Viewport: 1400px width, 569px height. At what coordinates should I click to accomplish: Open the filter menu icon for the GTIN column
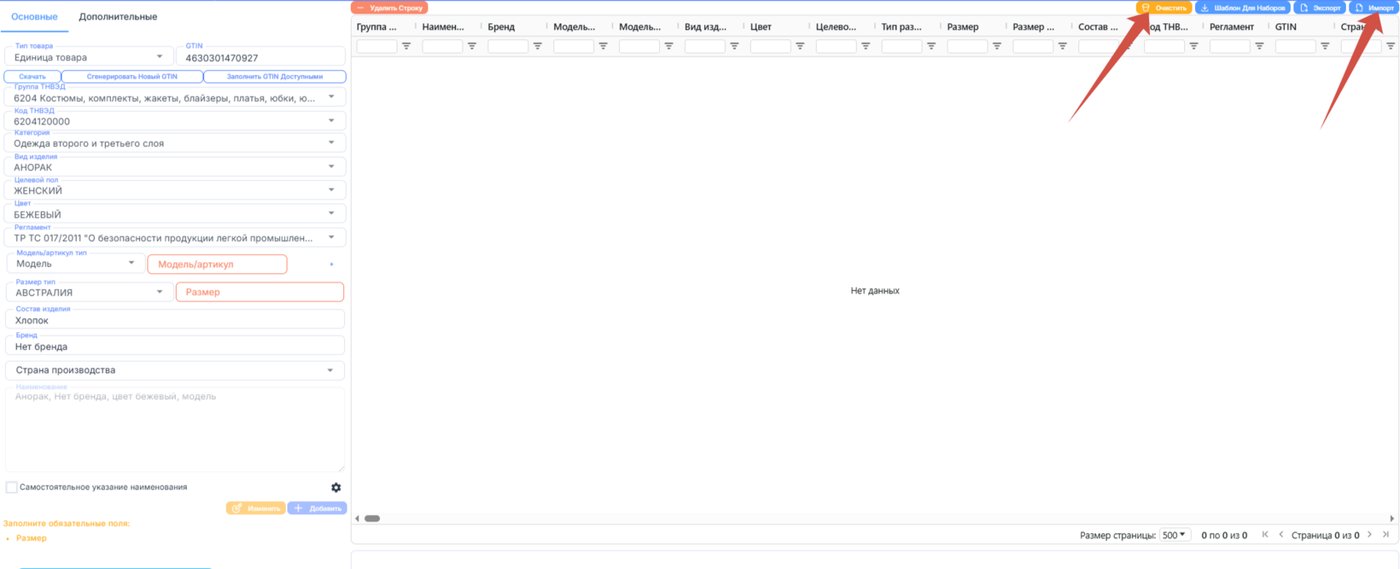point(1325,46)
